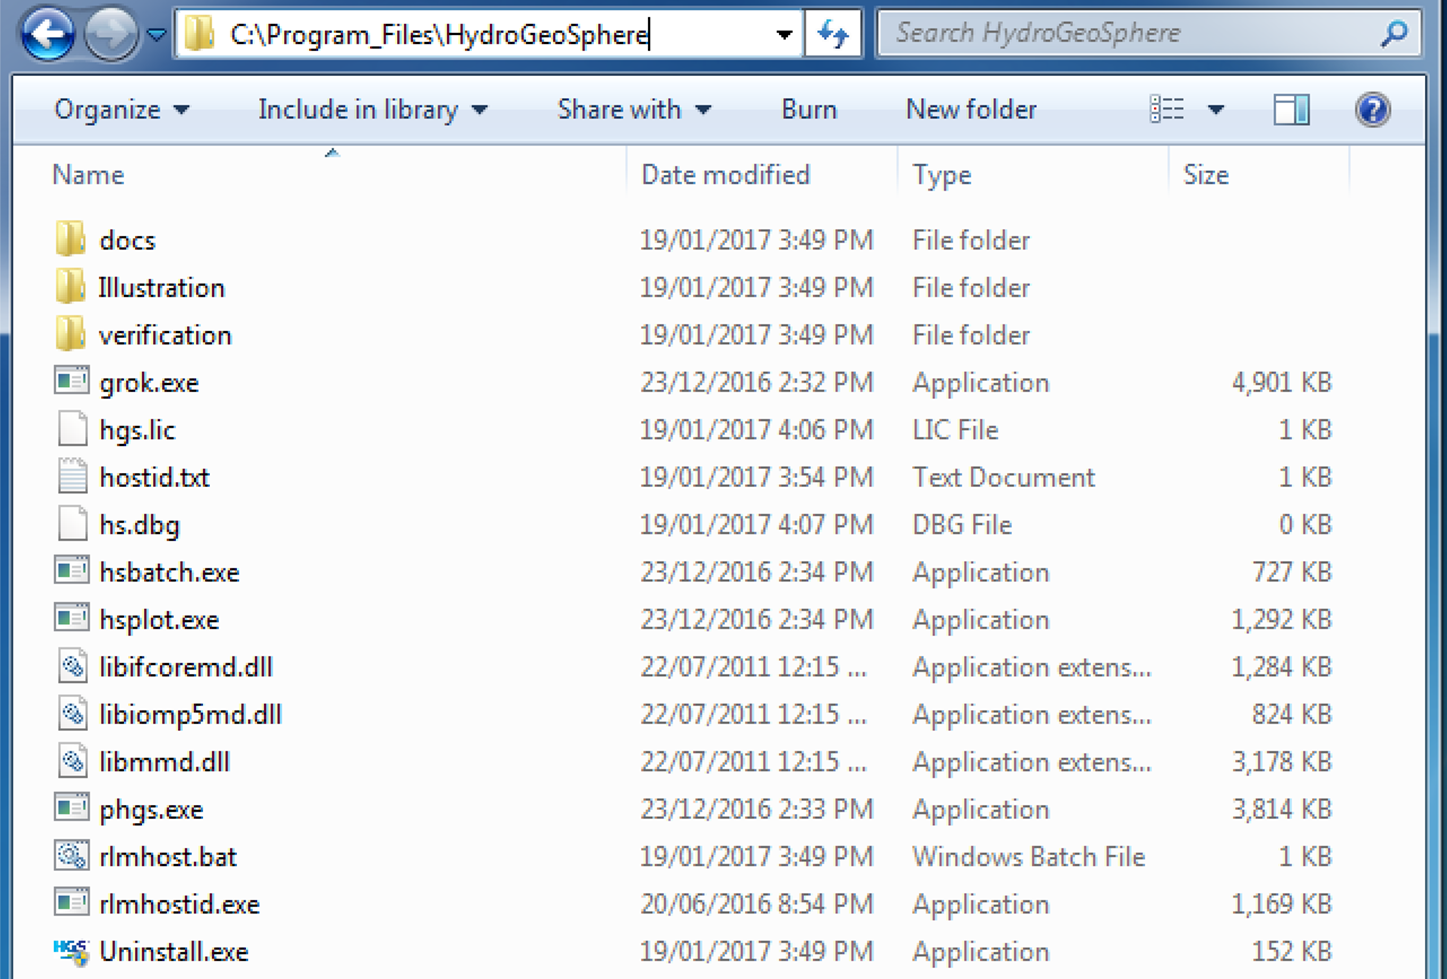The width and height of the screenshot is (1447, 979).
Task: Select the hgs.lic file icon
Action: (72, 429)
